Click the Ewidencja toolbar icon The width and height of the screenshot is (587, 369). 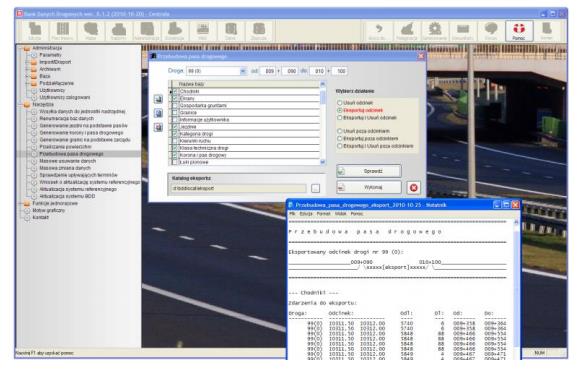174,31
